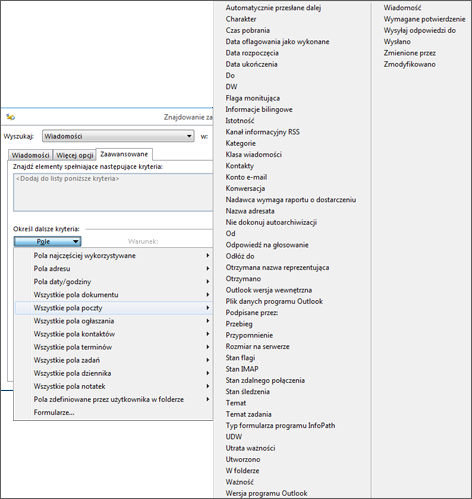Select Data rozpoczęcia field
This screenshot has width=472, height=499.
click(x=252, y=53)
